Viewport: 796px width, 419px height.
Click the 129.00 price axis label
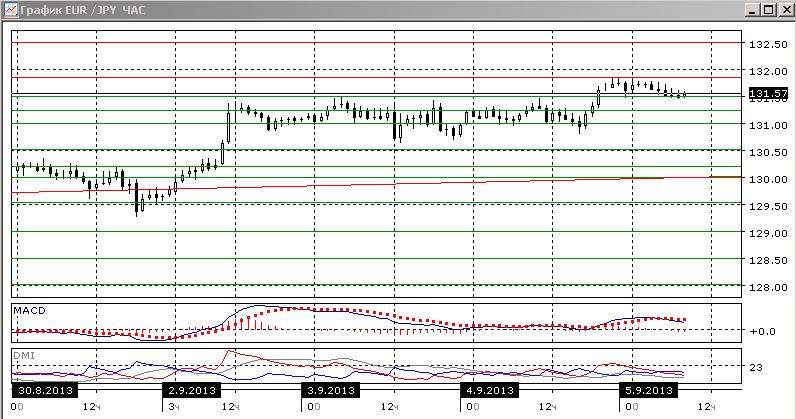pyautogui.click(x=768, y=233)
